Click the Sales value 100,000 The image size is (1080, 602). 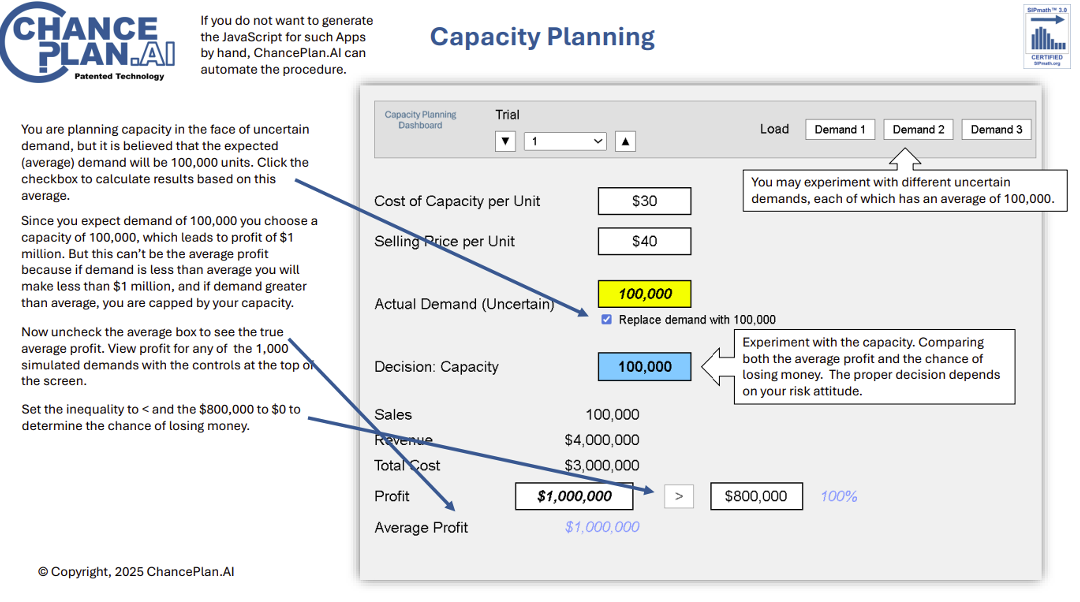tap(612, 415)
